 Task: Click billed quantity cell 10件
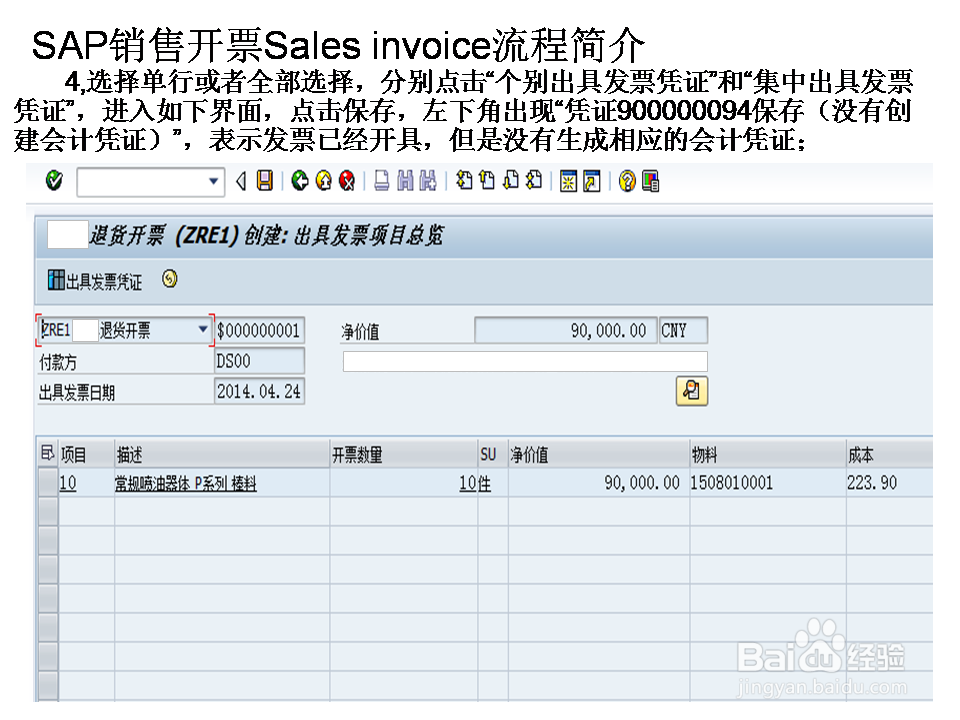click(475, 484)
